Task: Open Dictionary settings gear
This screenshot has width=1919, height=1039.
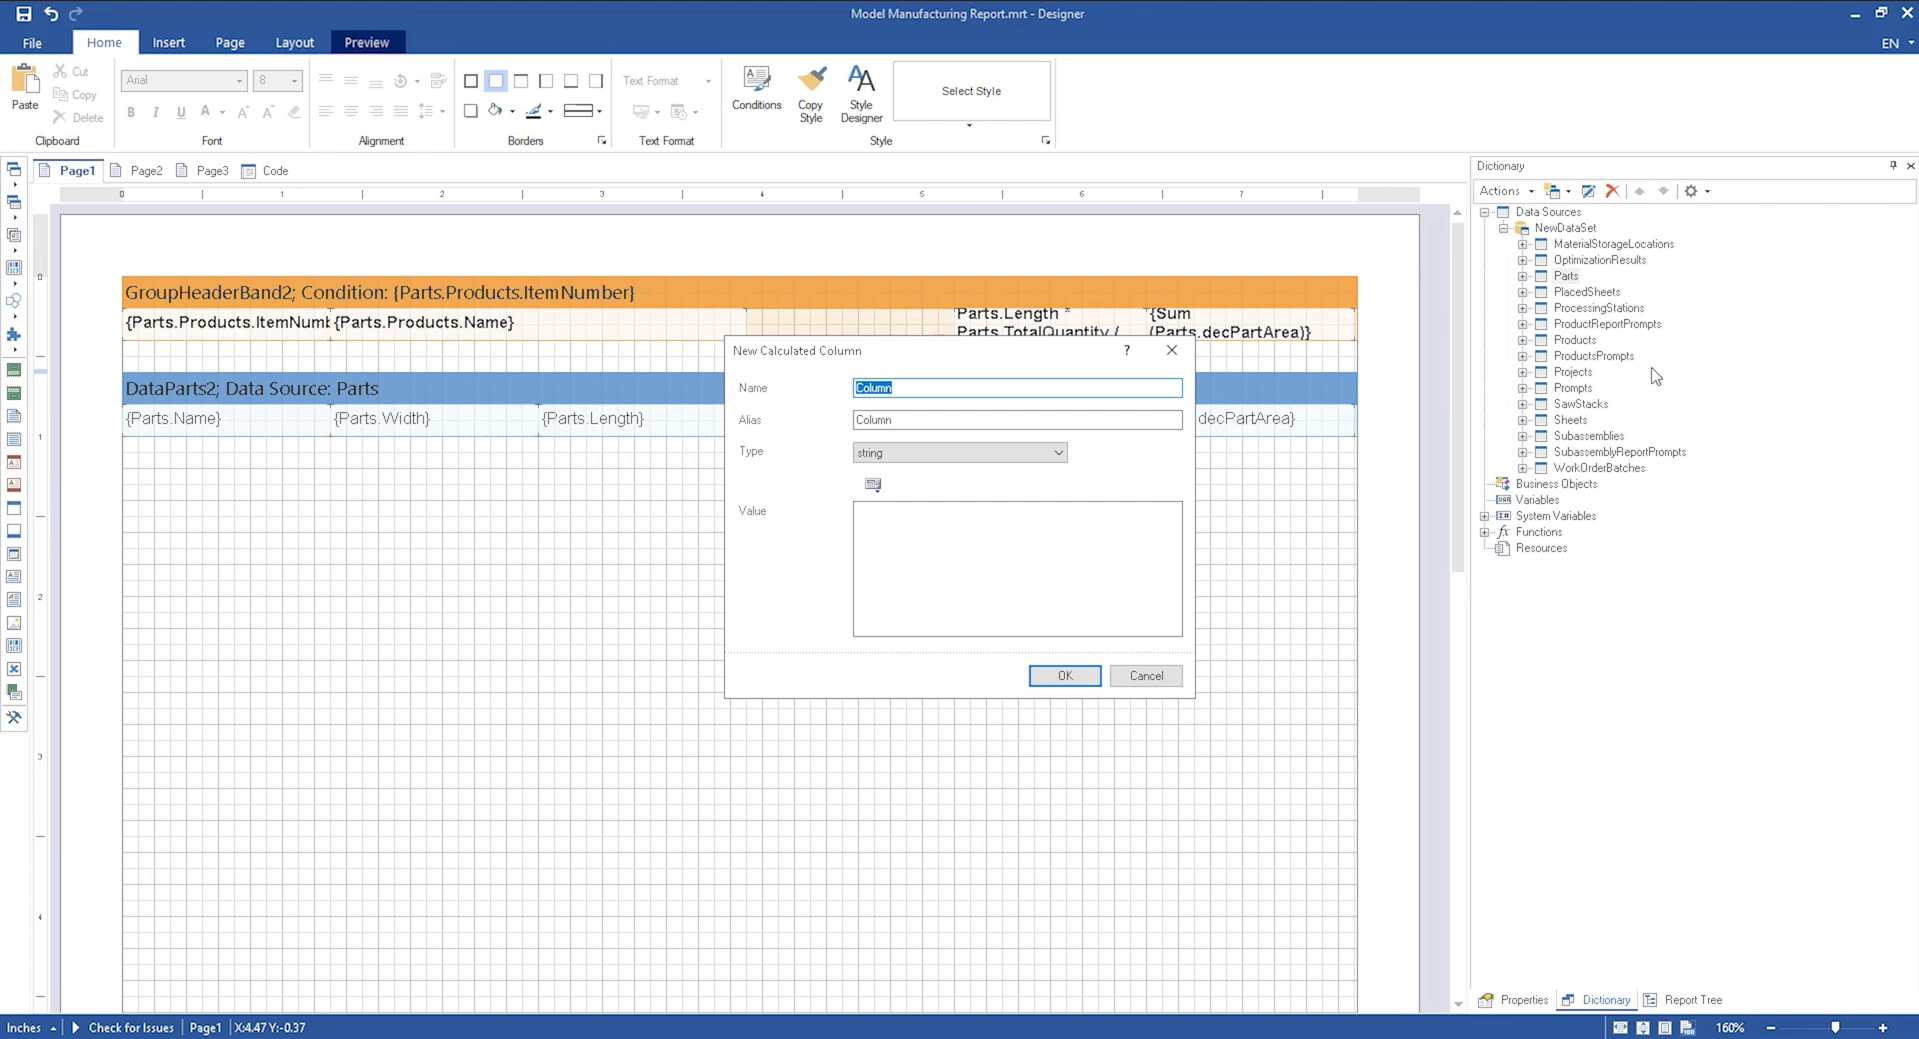Action: coord(1691,190)
